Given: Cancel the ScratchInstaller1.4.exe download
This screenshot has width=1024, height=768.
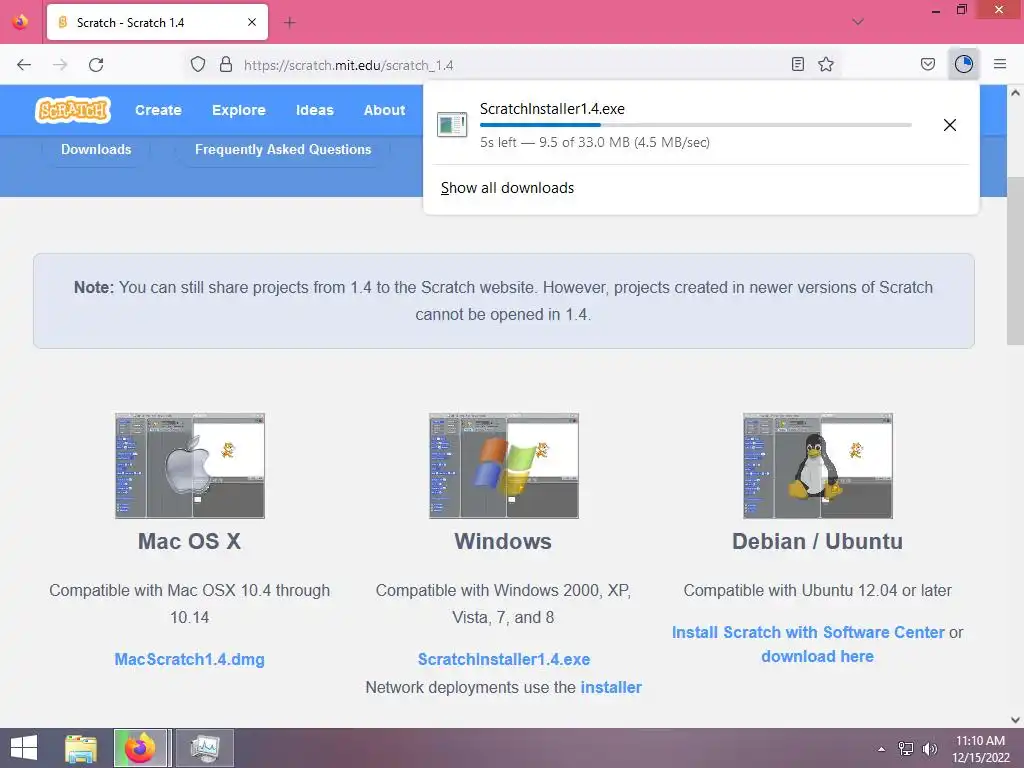Looking at the screenshot, I should pyautogui.click(x=950, y=125).
